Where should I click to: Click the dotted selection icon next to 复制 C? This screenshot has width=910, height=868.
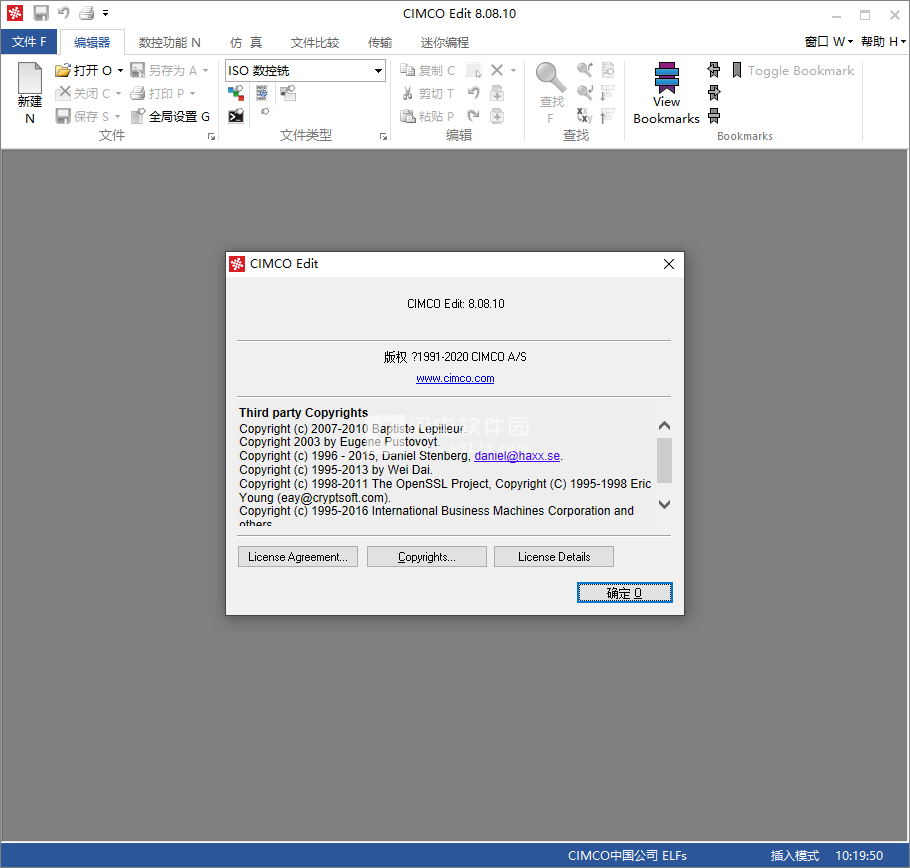[474, 71]
